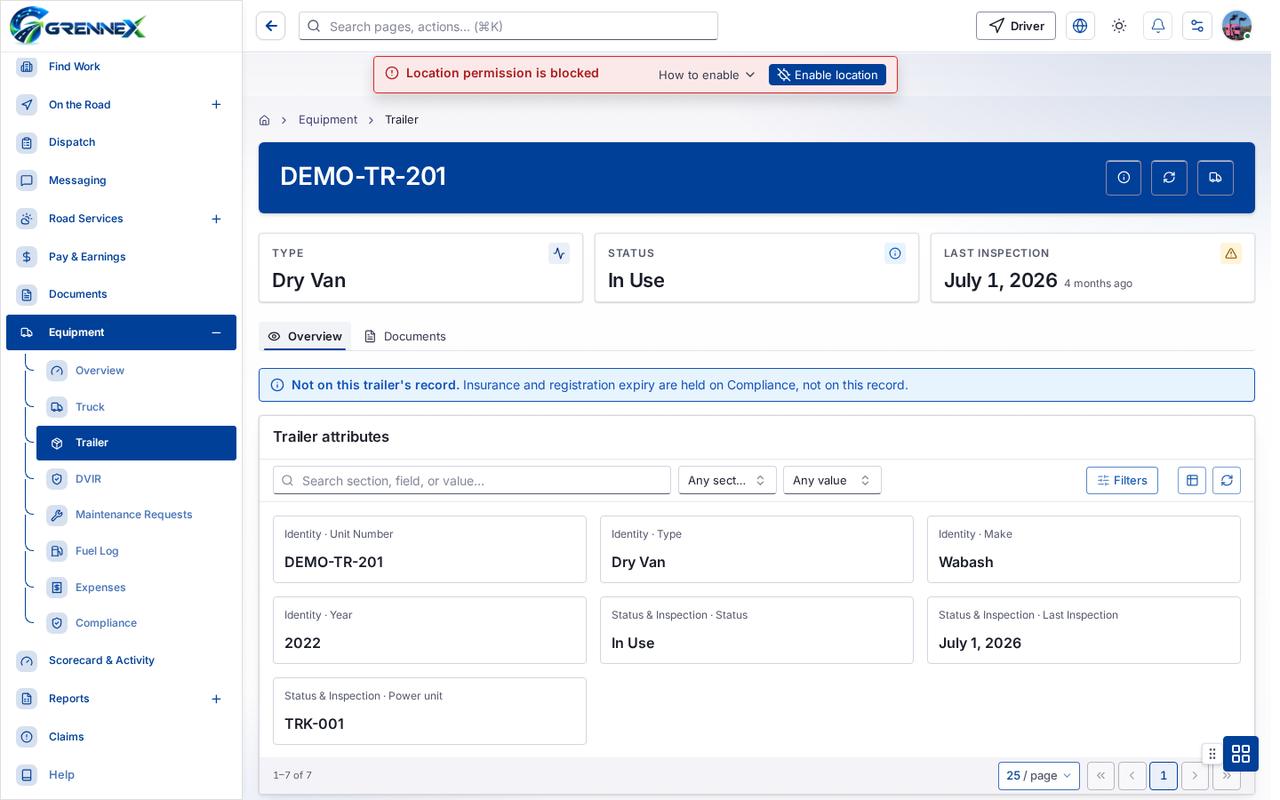Image resolution: width=1280 pixels, height=800 pixels.
Task: Open the Filters button
Action: coord(1122,480)
